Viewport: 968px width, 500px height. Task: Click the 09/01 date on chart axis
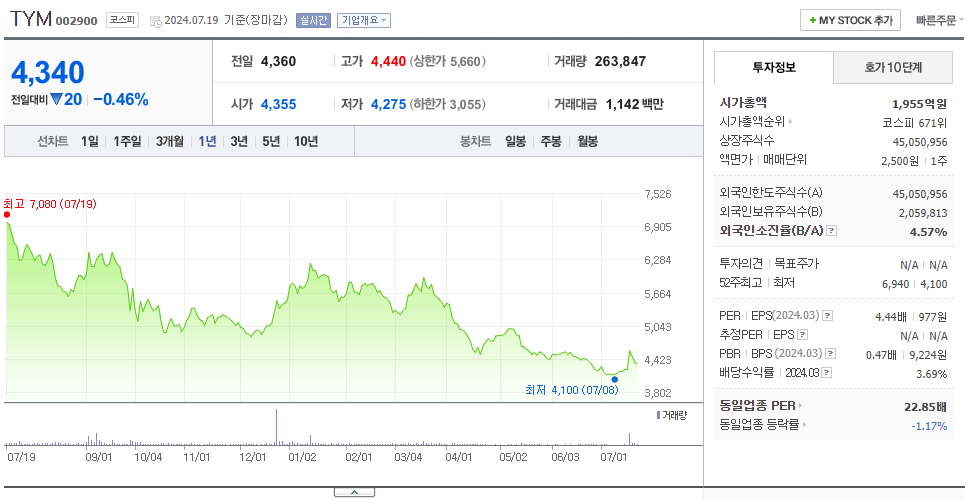point(98,457)
